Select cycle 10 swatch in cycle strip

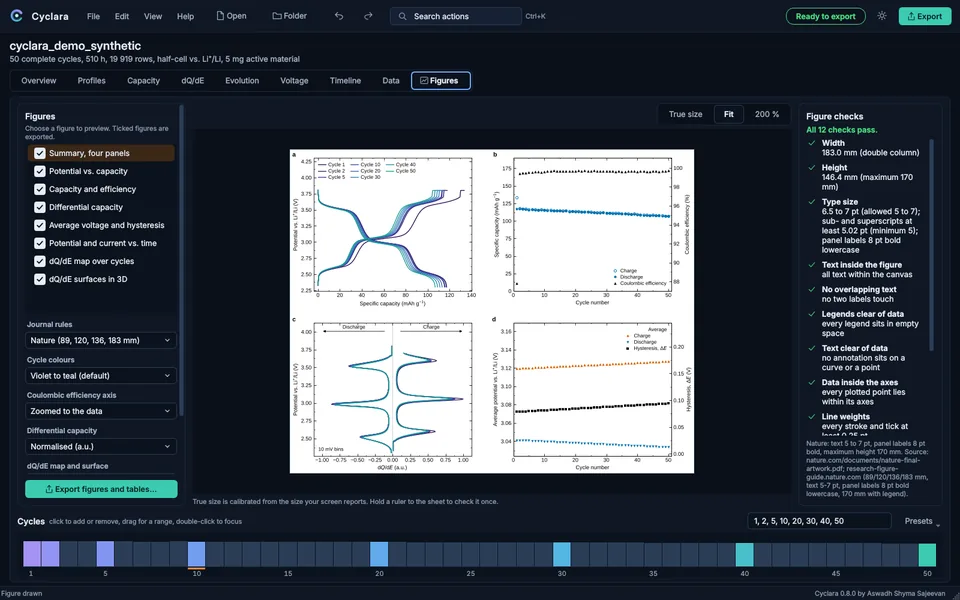point(197,554)
